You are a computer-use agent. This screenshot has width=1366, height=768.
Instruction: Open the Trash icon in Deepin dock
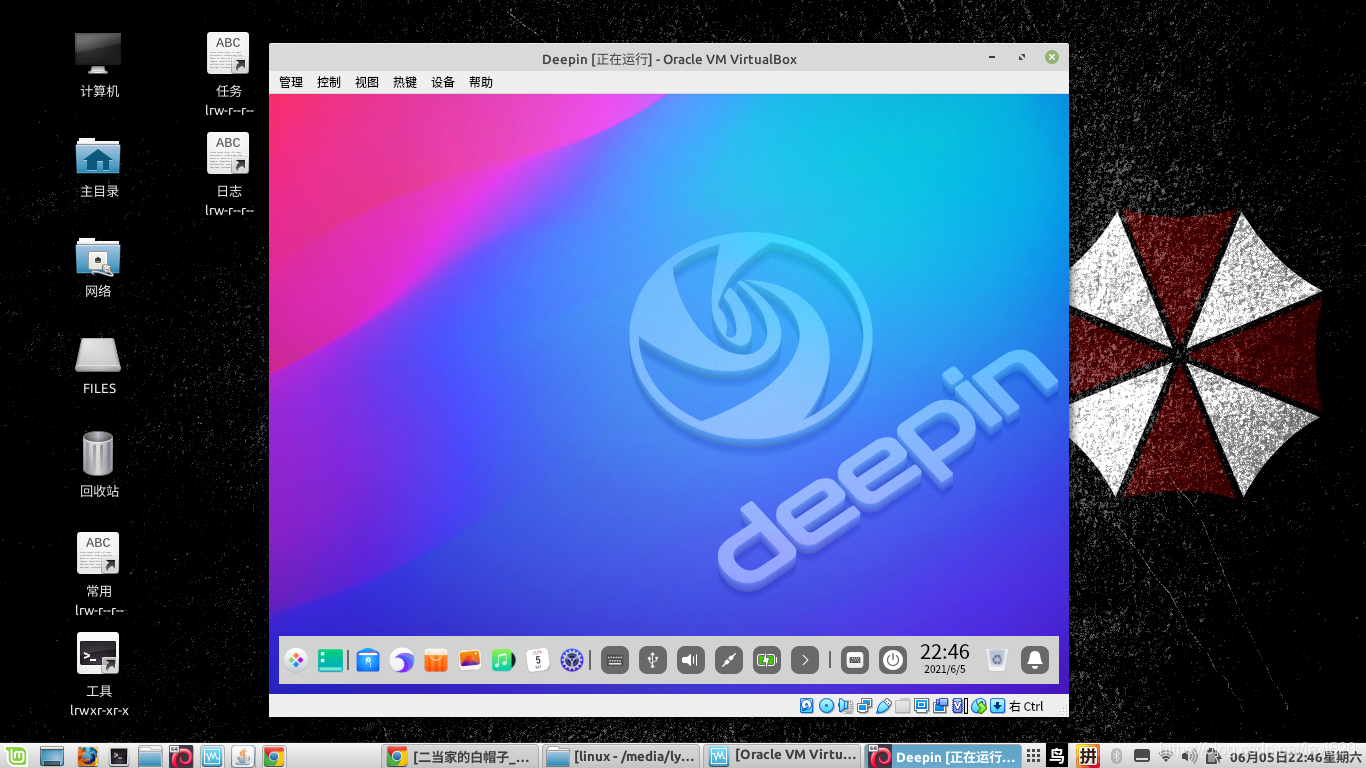996,660
